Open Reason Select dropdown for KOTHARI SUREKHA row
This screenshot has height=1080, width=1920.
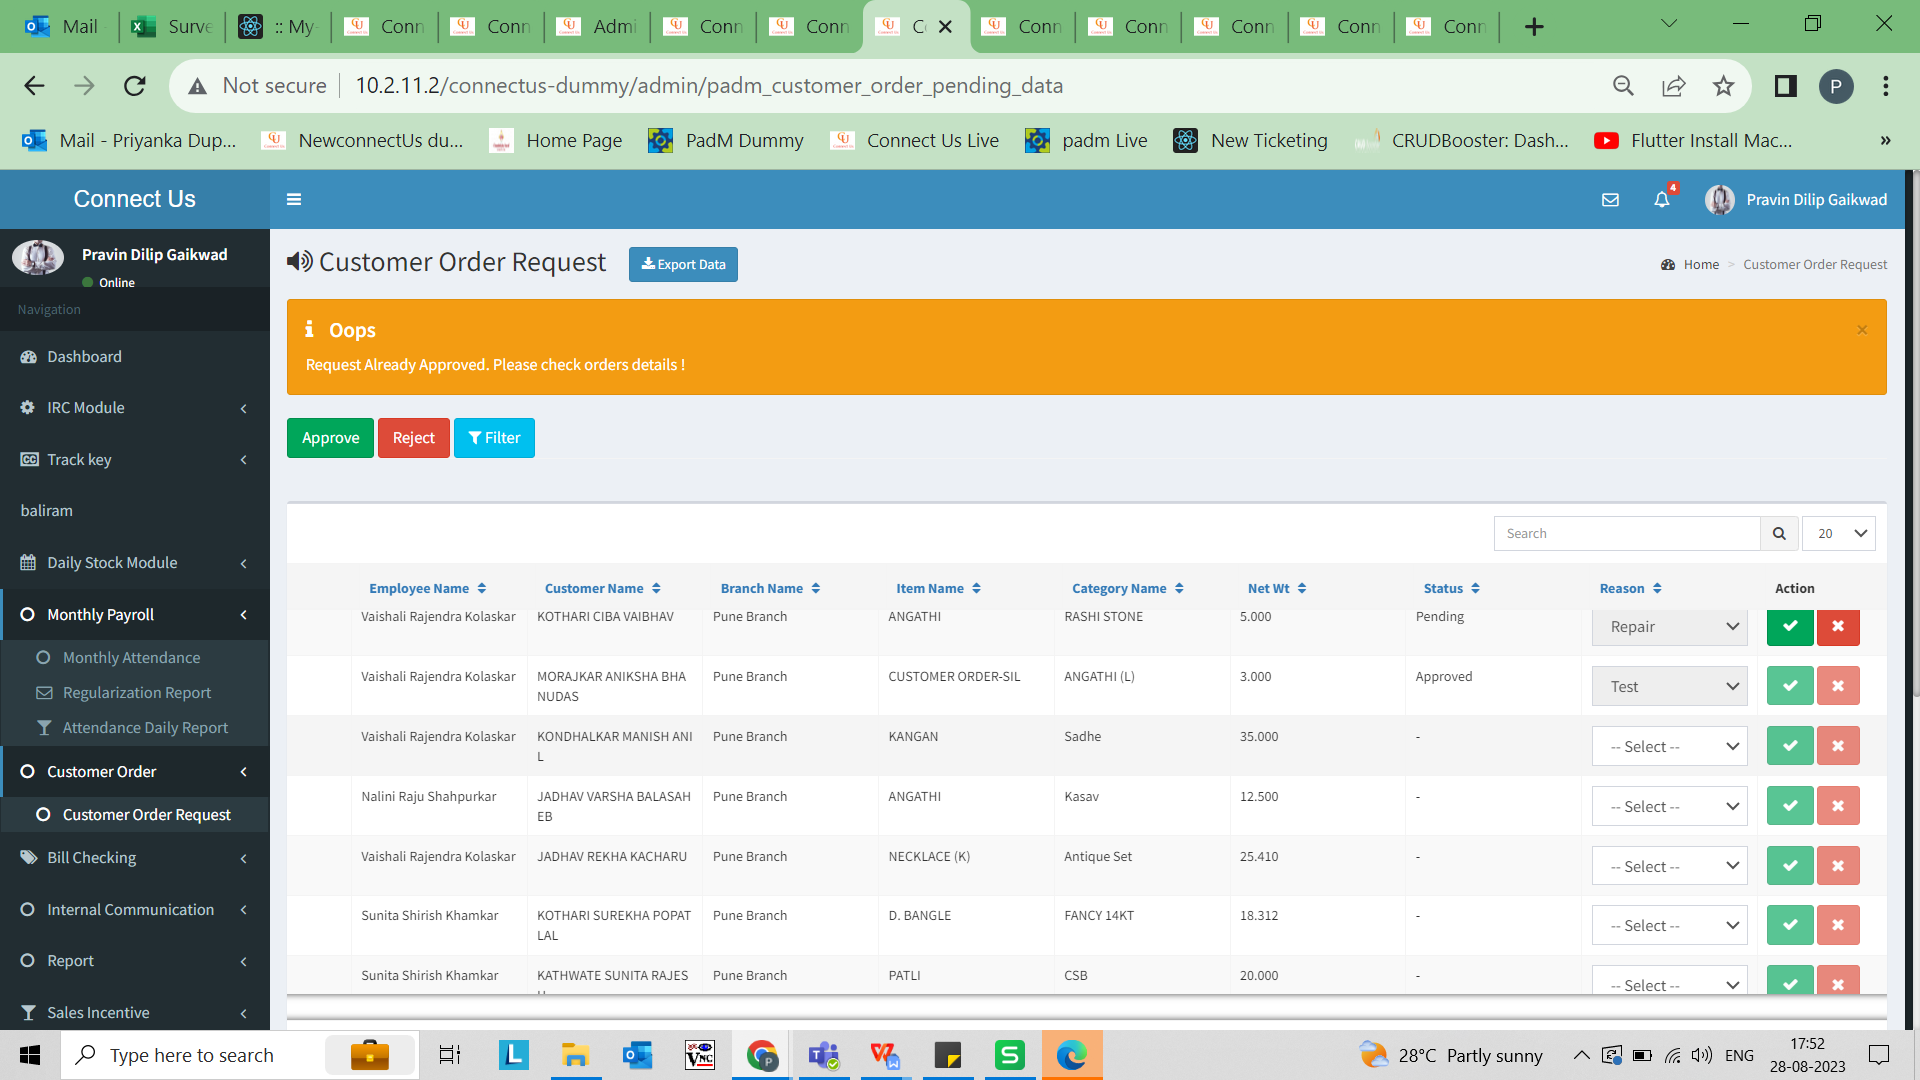(x=1669, y=925)
